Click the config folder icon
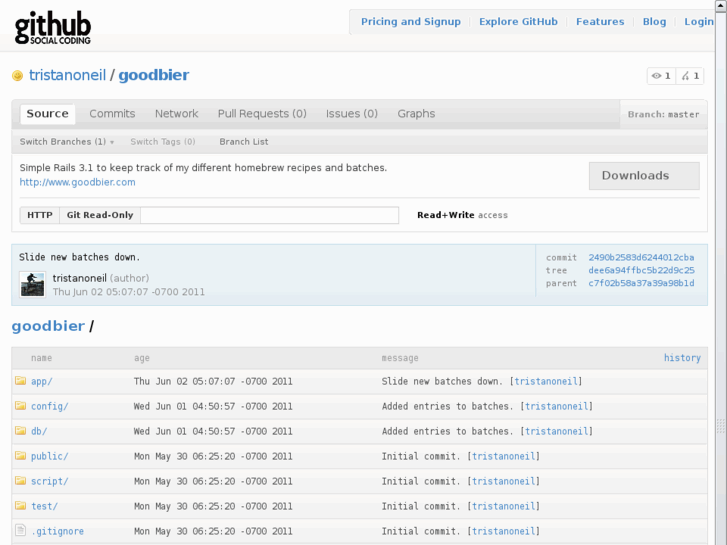 pos(20,406)
